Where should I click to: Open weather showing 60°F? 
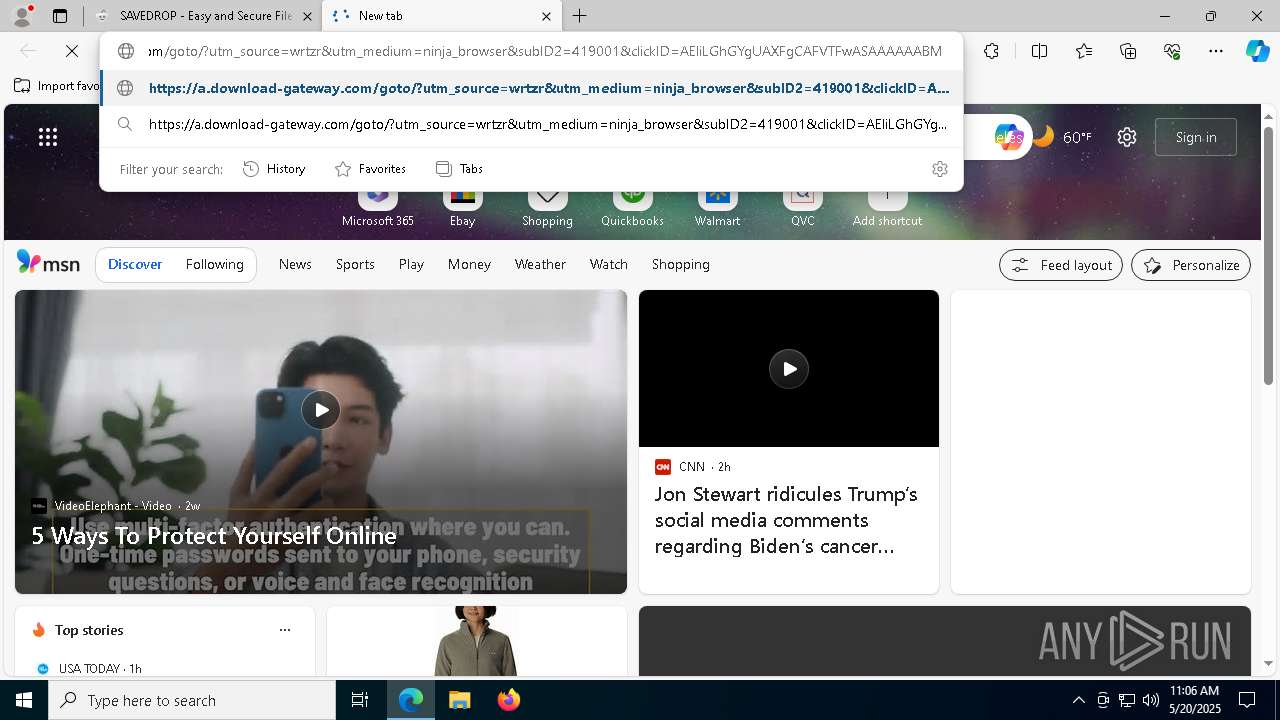pyautogui.click(x=1062, y=137)
